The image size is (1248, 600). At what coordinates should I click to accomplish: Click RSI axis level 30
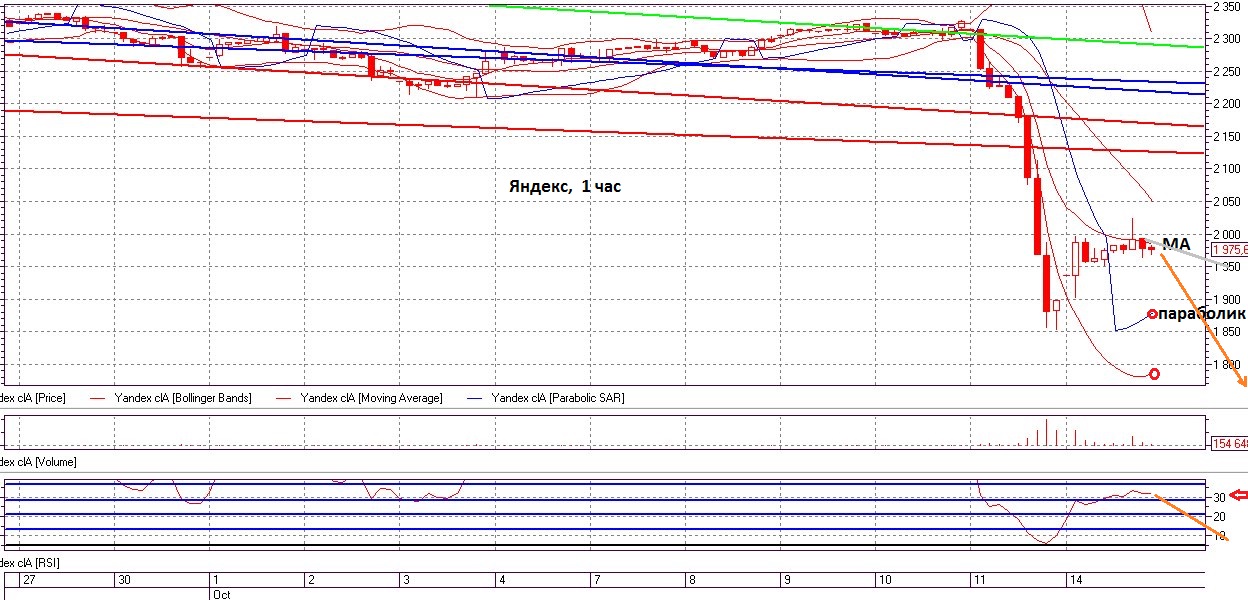pyautogui.click(x=1220, y=497)
